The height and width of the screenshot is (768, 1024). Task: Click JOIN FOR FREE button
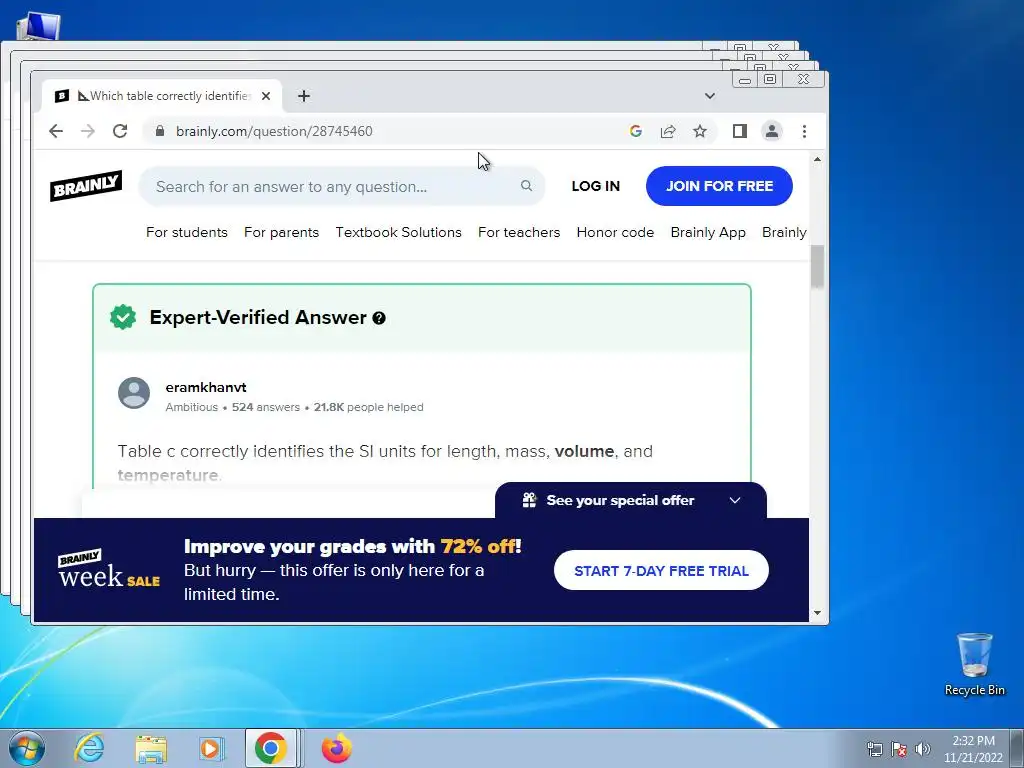[719, 186]
